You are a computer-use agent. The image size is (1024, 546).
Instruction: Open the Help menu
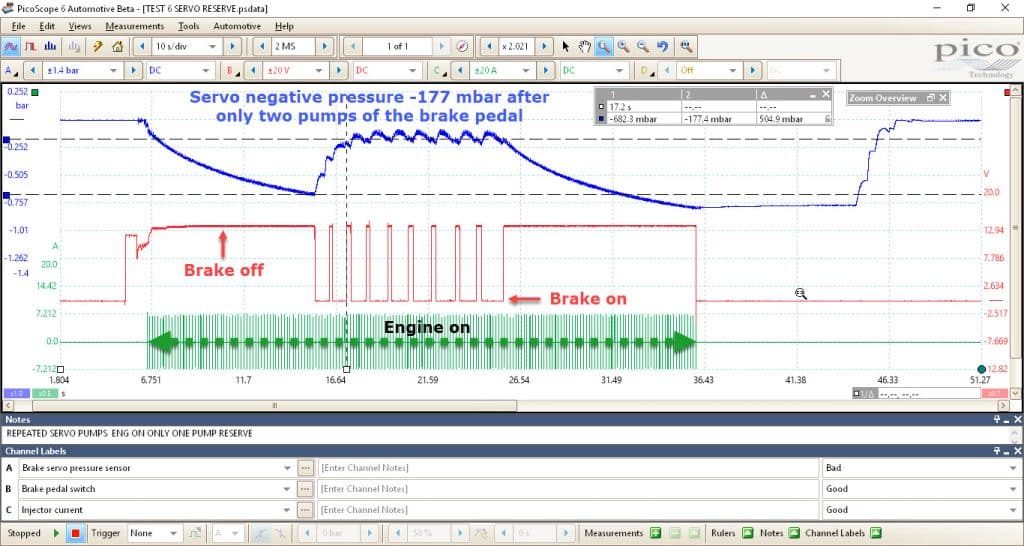click(284, 26)
